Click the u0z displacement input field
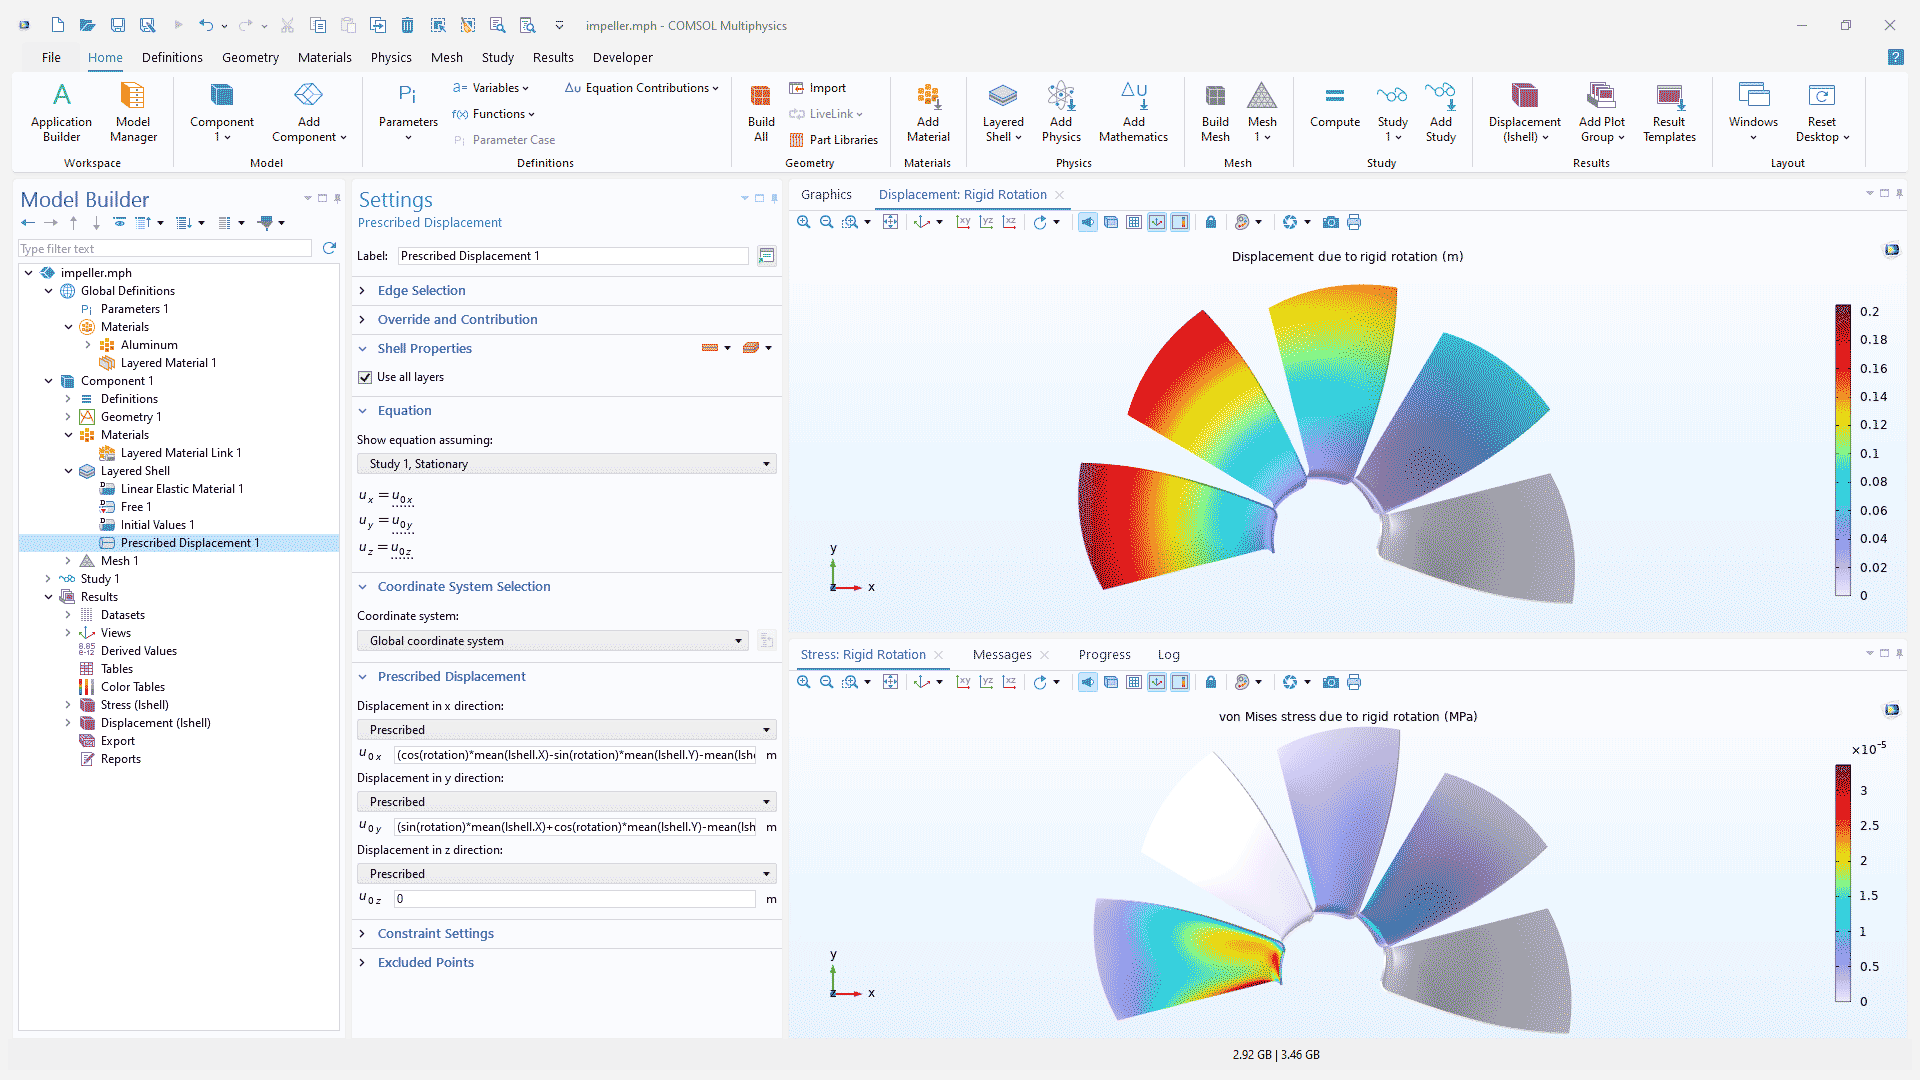The image size is (1920, 1080). (574, 899)
